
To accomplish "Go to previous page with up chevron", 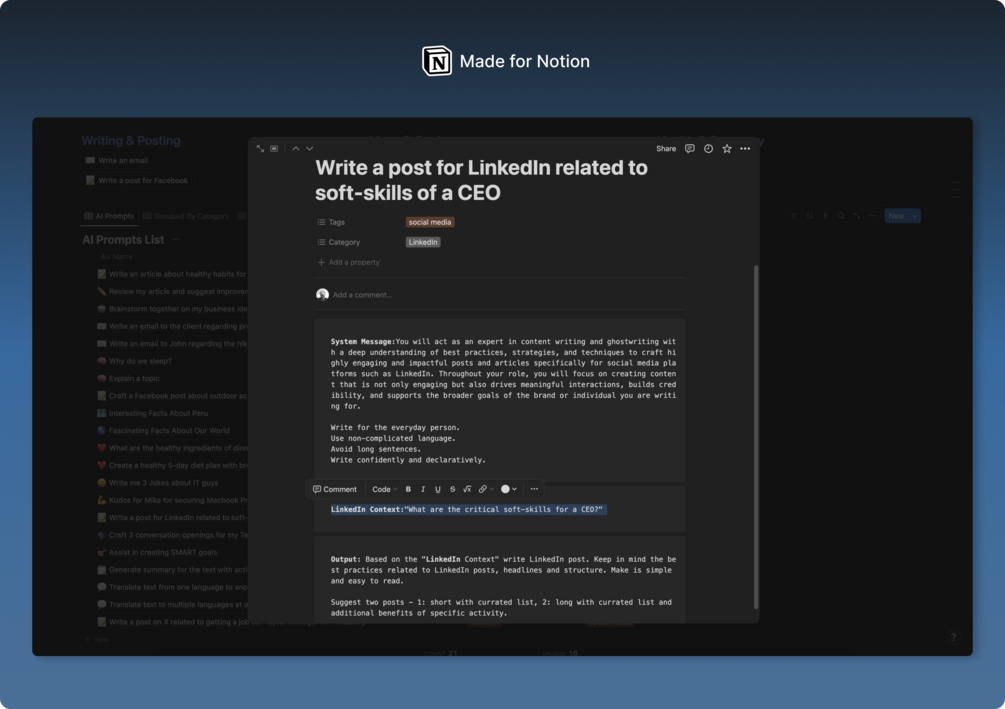I will point(295,149).
